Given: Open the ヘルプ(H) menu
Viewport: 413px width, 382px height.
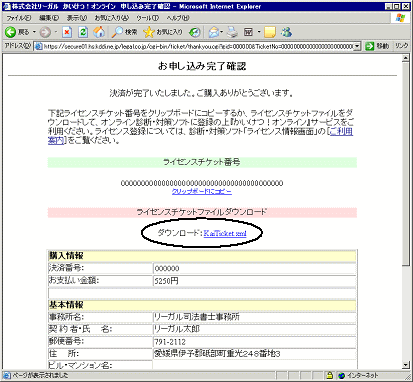Looking at the screenshot, I should (178, 18).
